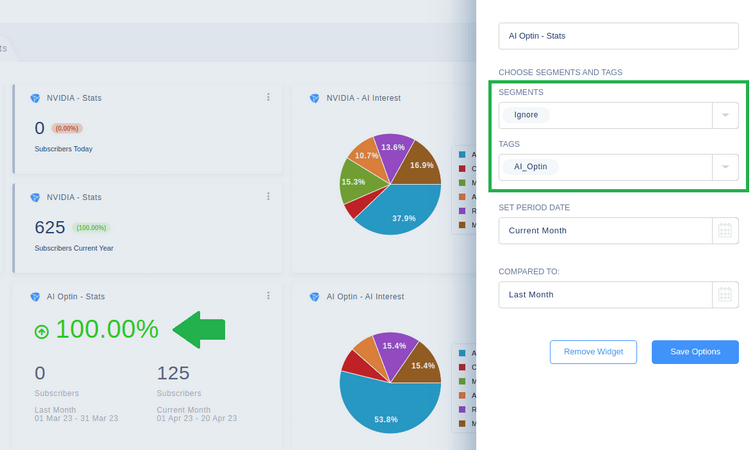Click shield icon of AI Optin - Stats widget
Image resolution: width=750 pixels, height=450 pixels.
pyautogui.click(x=35, y=297)
